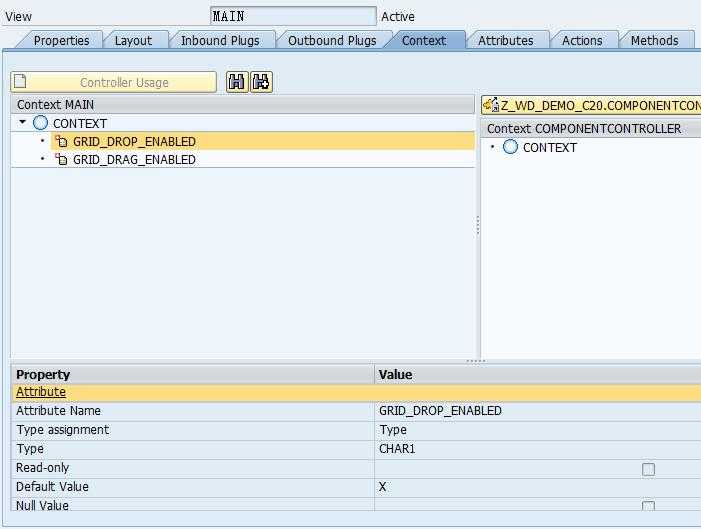The height and width of the screenshot is (529, 701).
Task: Select GRID_DRAG_ENABLED tree row
Action: point(243,159)
